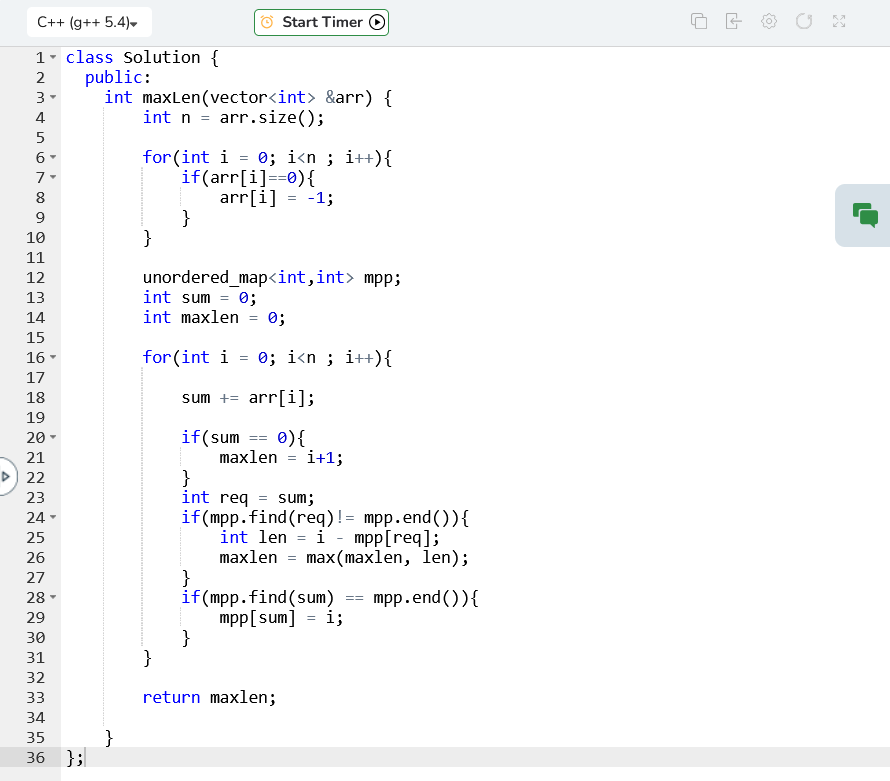890x781 pixels.
Task: Collapse the fold arrow at line 7
Action: 53,177
